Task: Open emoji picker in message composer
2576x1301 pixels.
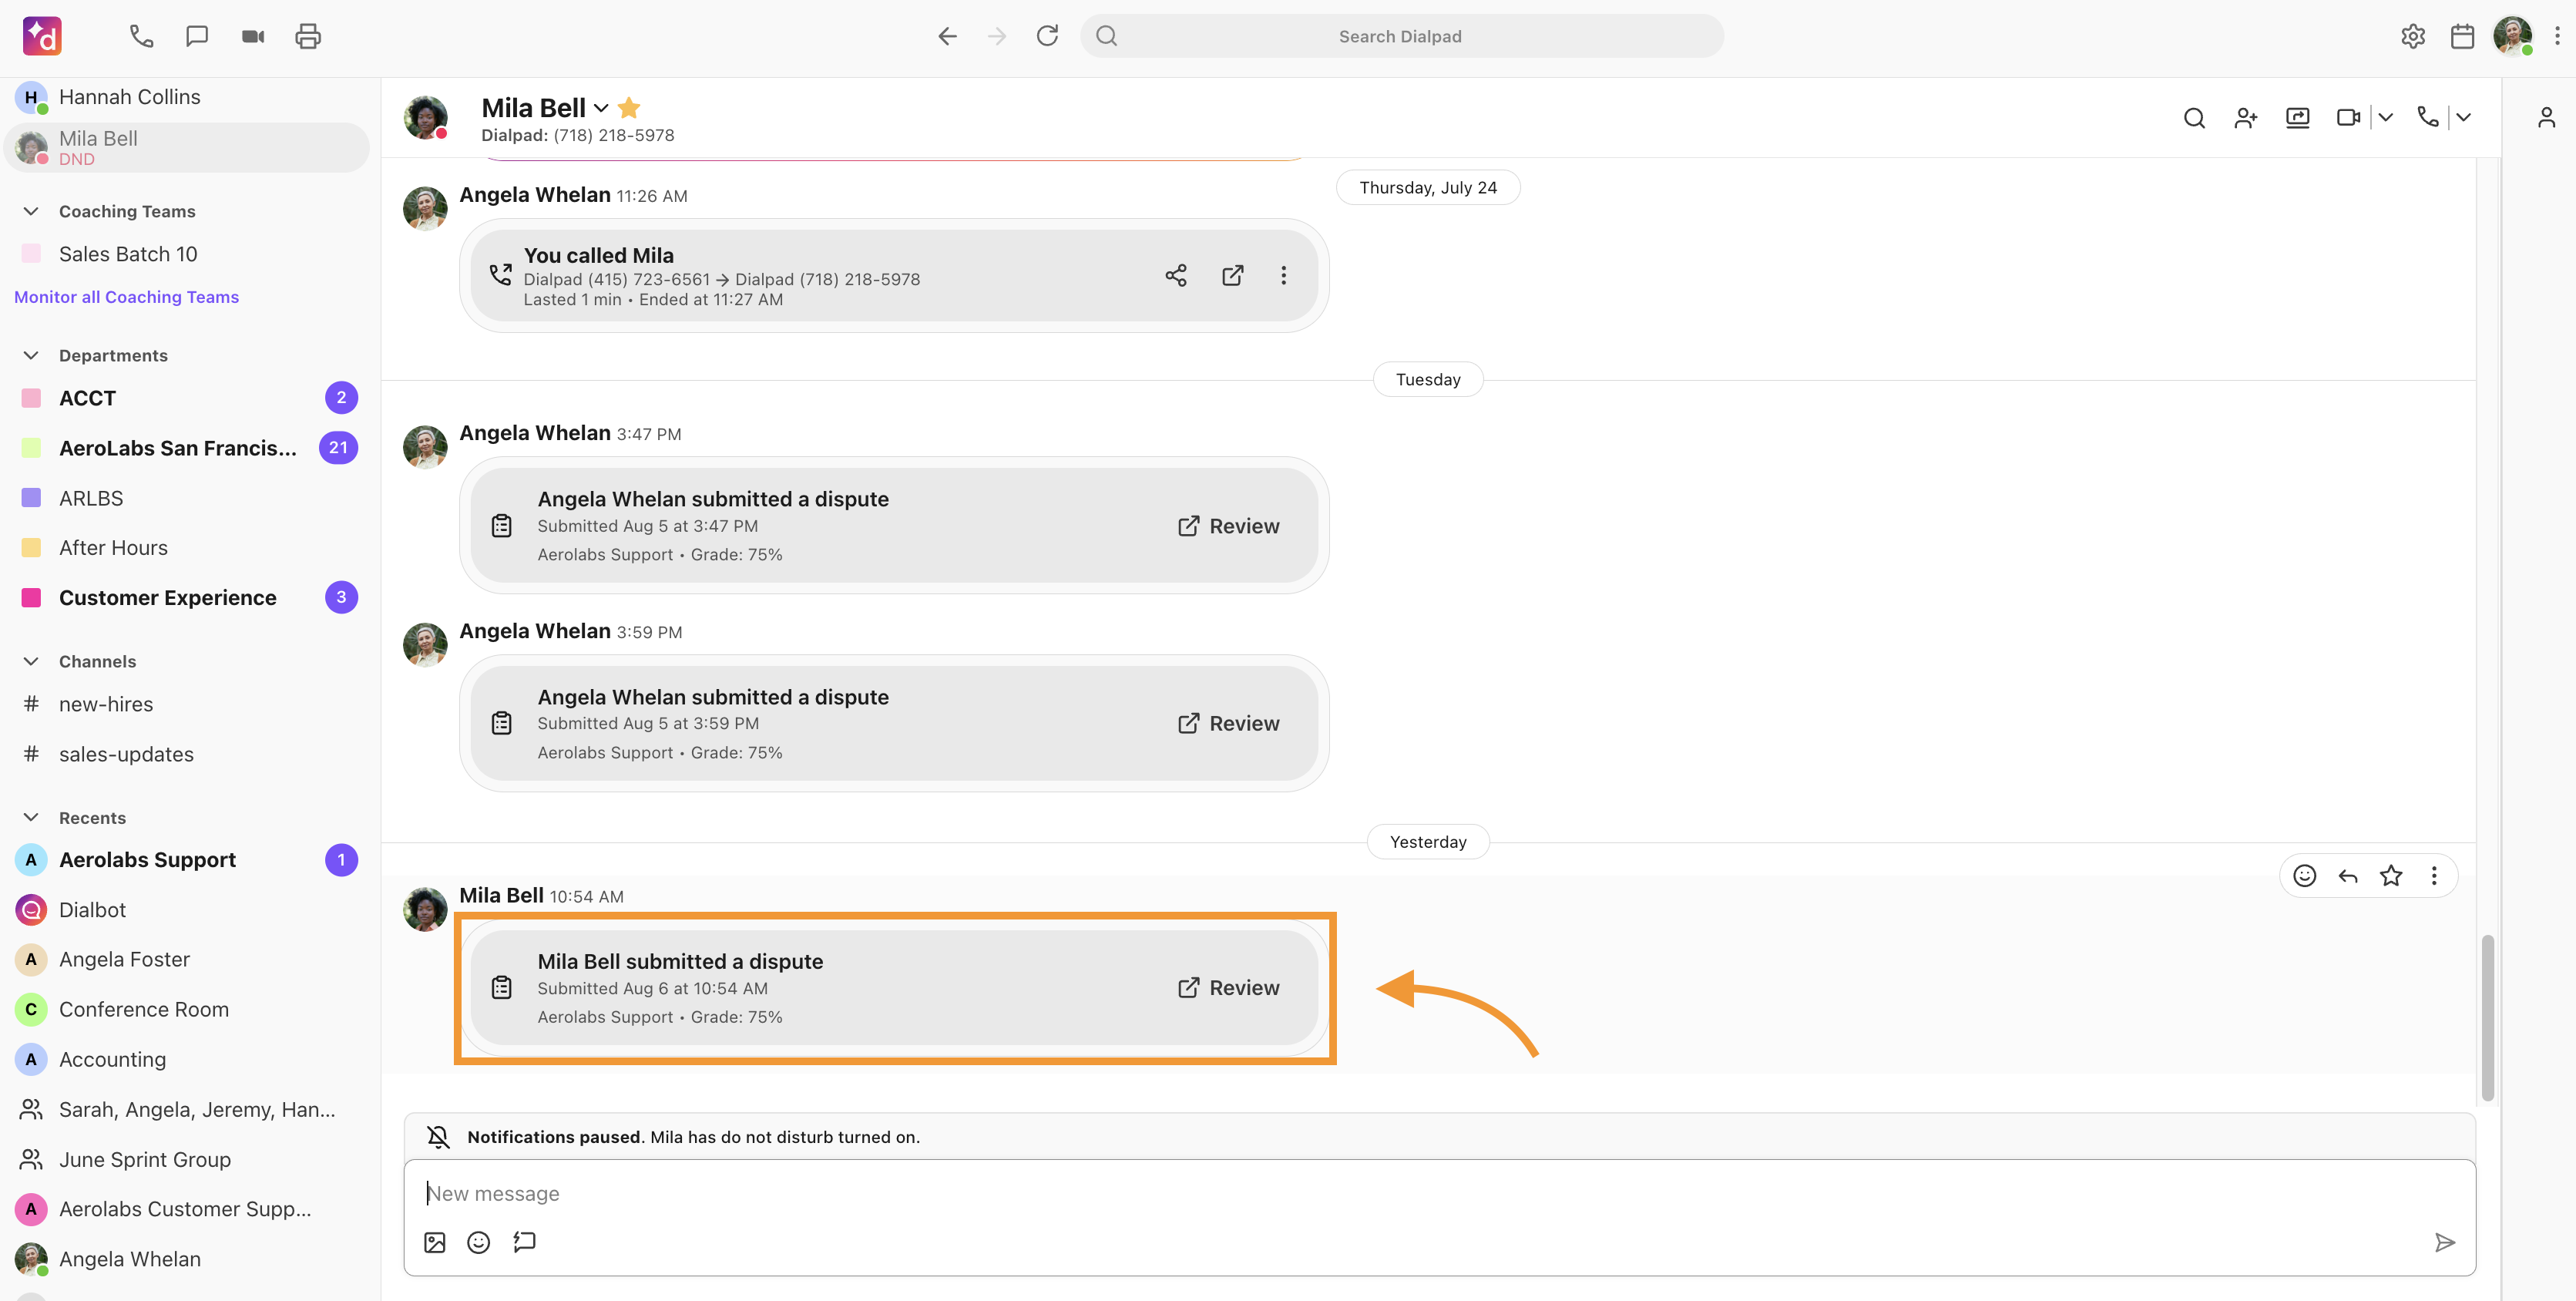Action: (478, 1242)
